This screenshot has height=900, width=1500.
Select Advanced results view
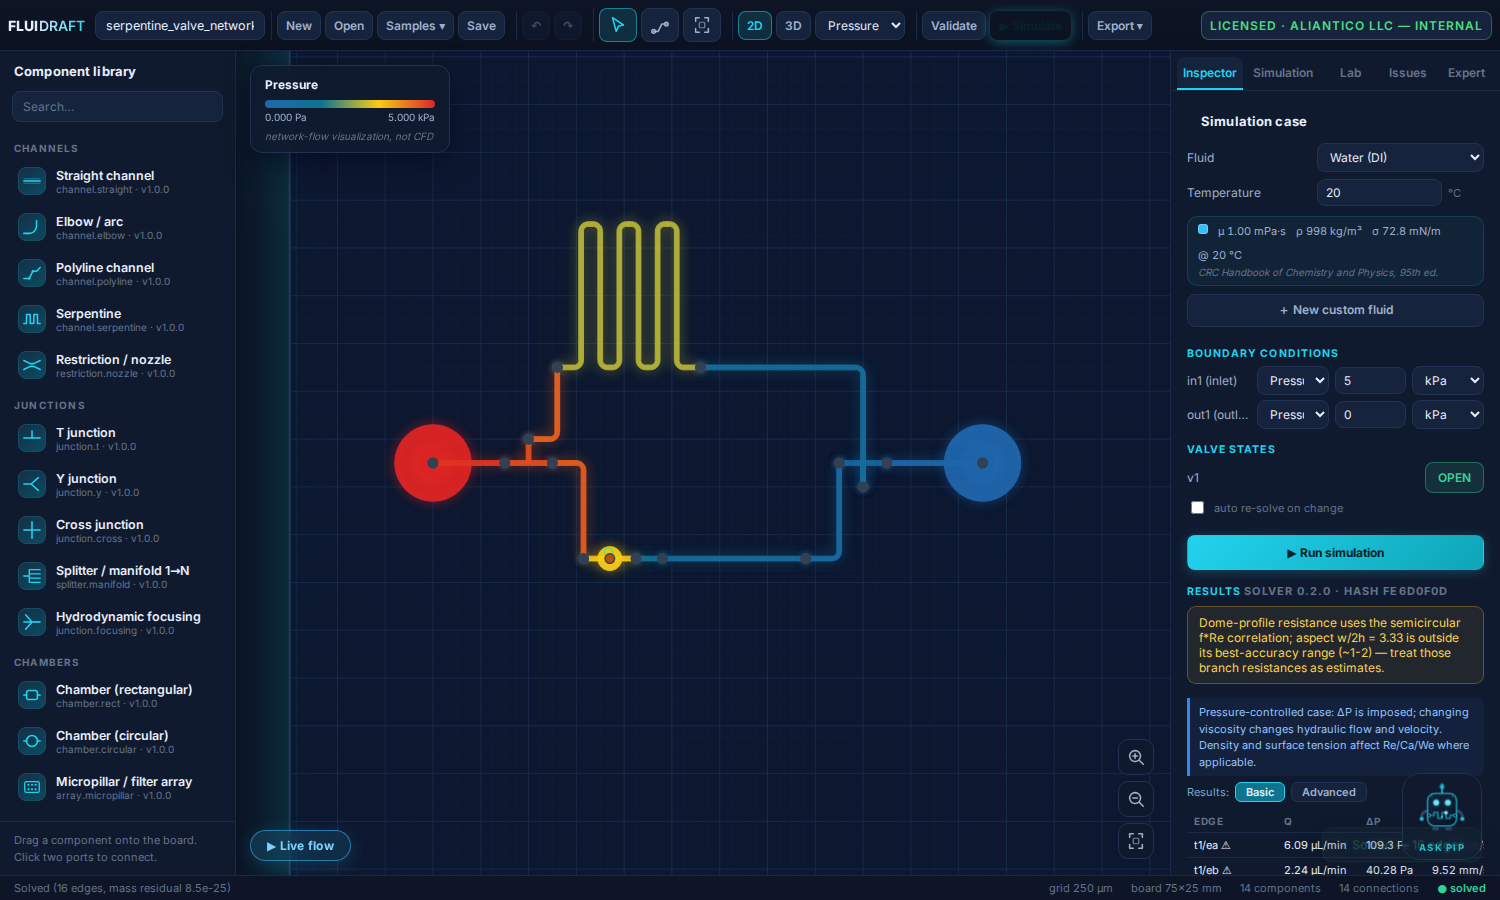1329,792
